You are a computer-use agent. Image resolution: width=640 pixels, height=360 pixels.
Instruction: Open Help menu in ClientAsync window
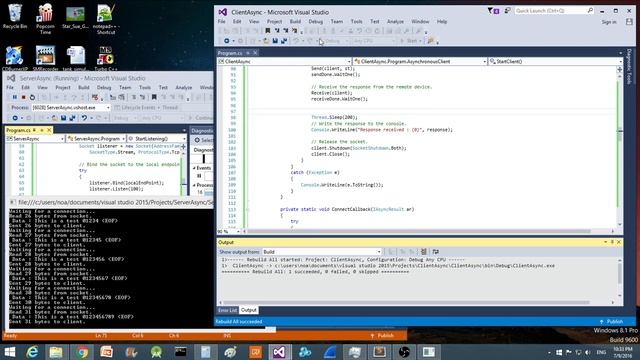point(442,22)
